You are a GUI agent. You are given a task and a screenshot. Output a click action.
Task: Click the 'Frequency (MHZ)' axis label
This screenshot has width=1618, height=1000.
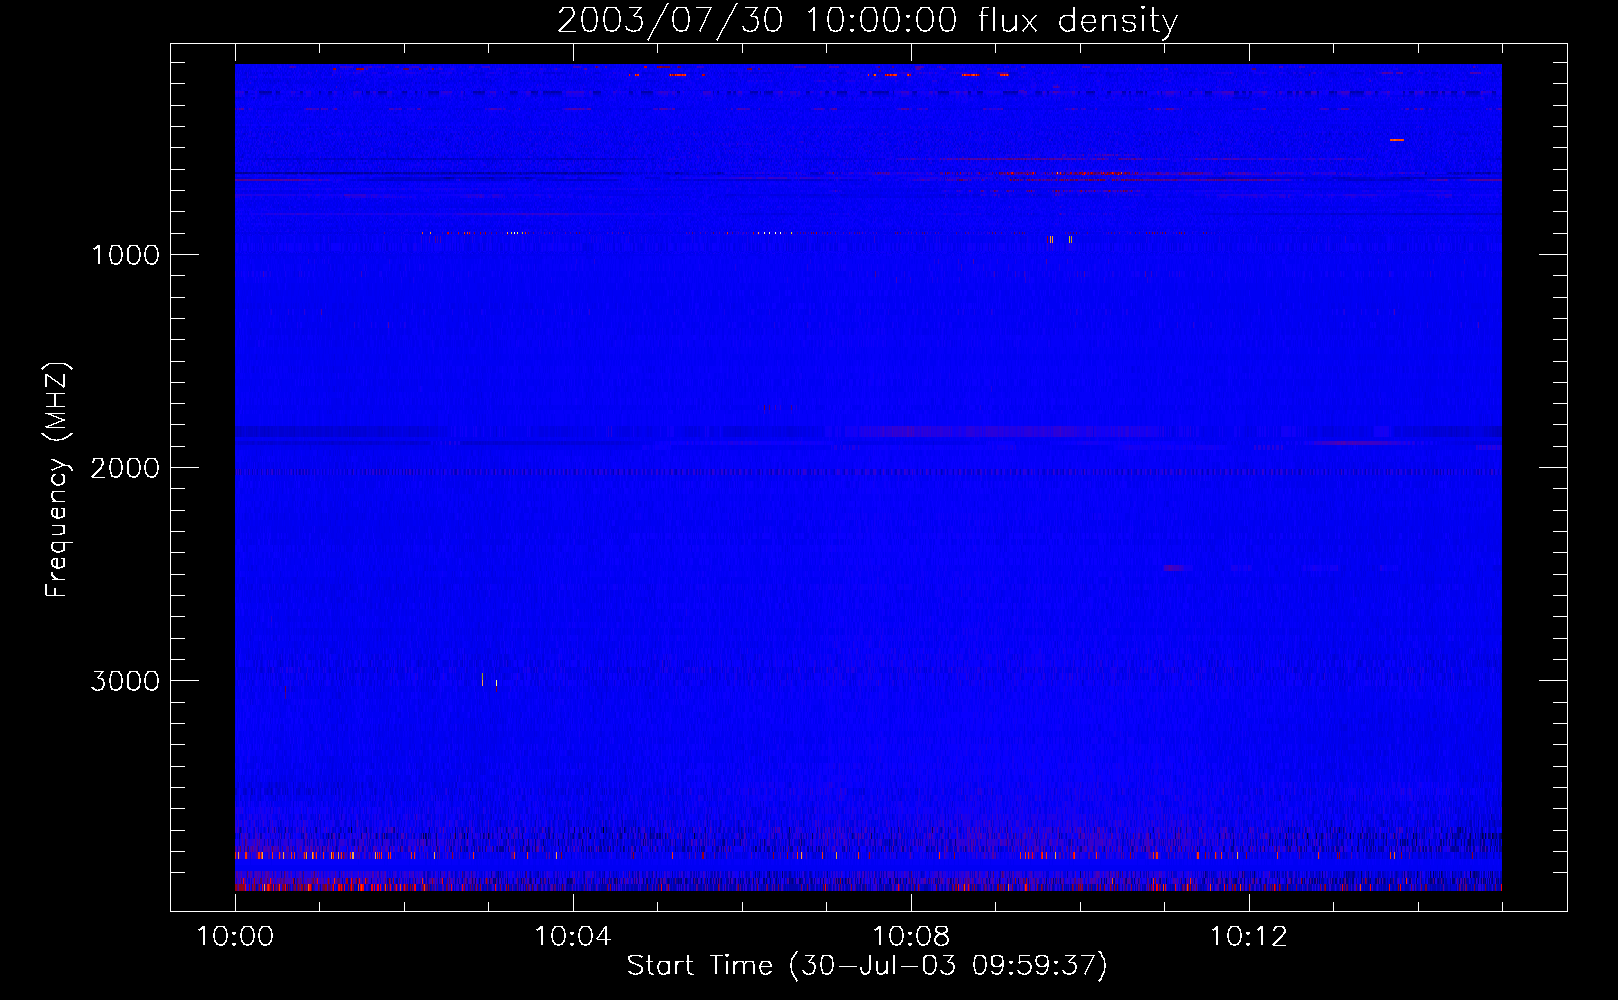56,480
